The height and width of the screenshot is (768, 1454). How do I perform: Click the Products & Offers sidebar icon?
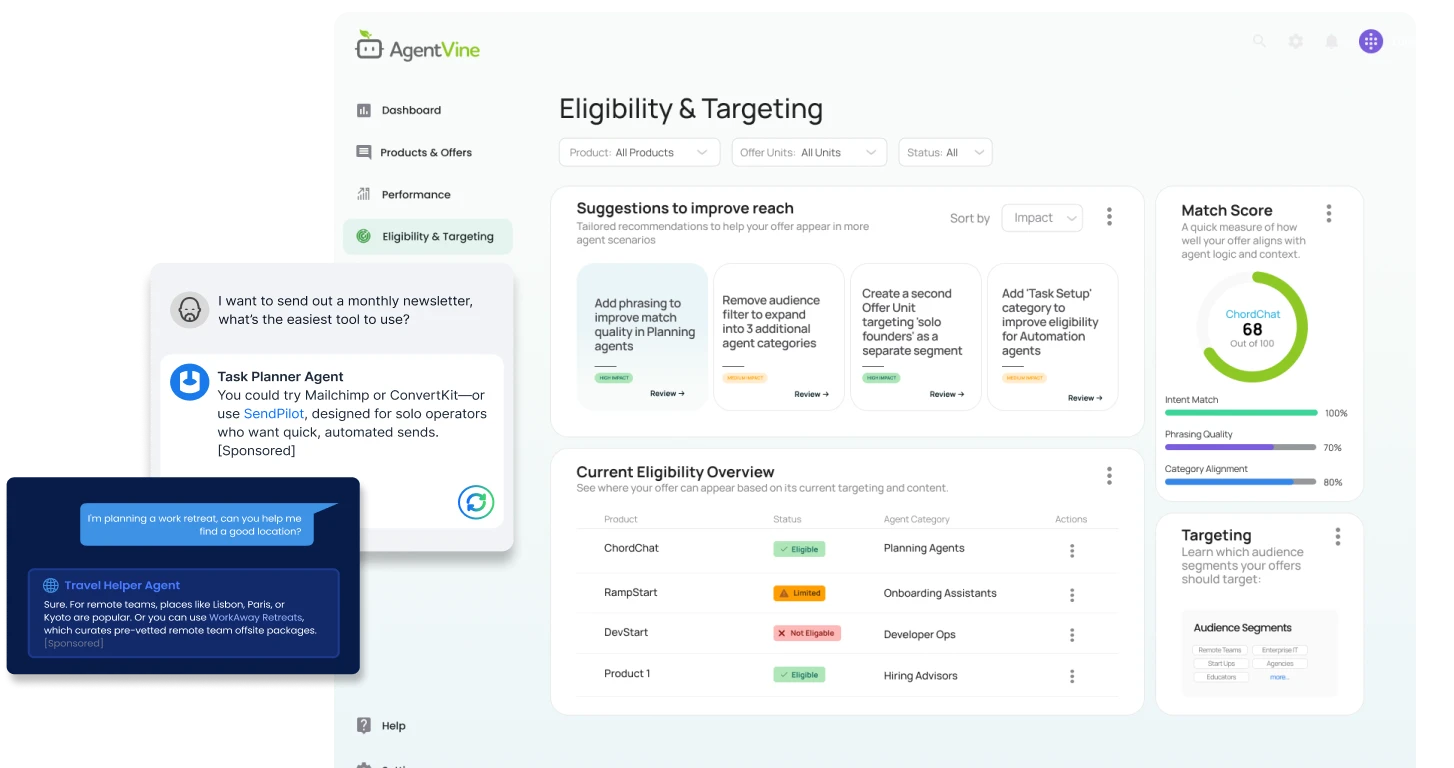click(x=362, y=152)
